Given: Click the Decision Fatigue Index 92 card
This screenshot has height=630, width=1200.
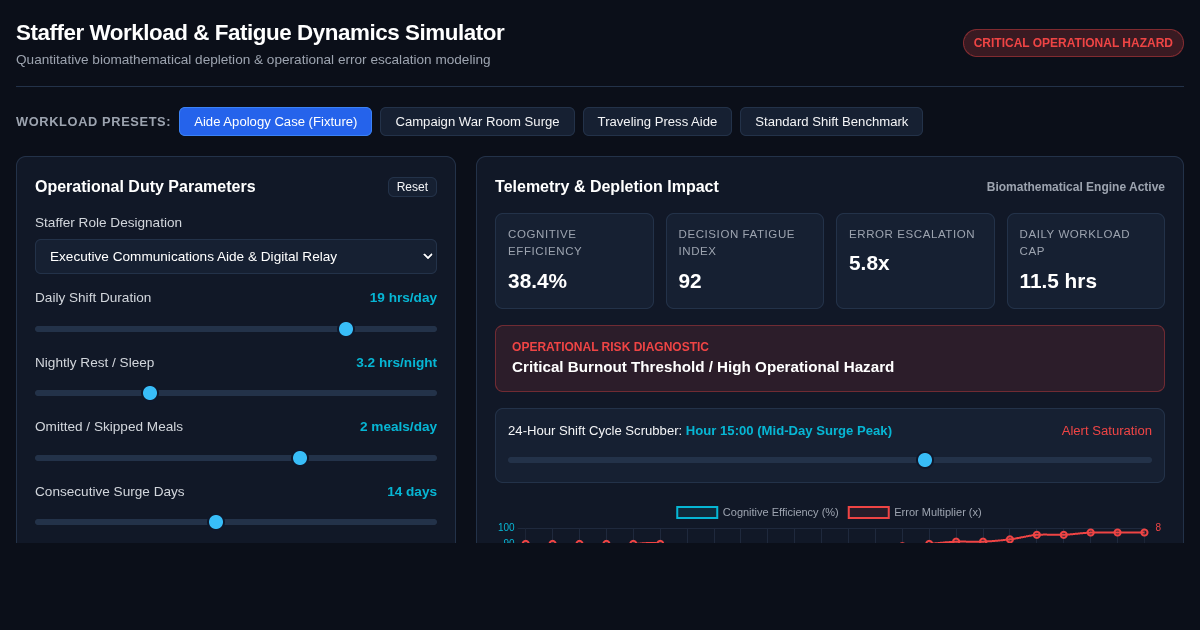Looking at the screenshot, I should click(x=745, y=261).
